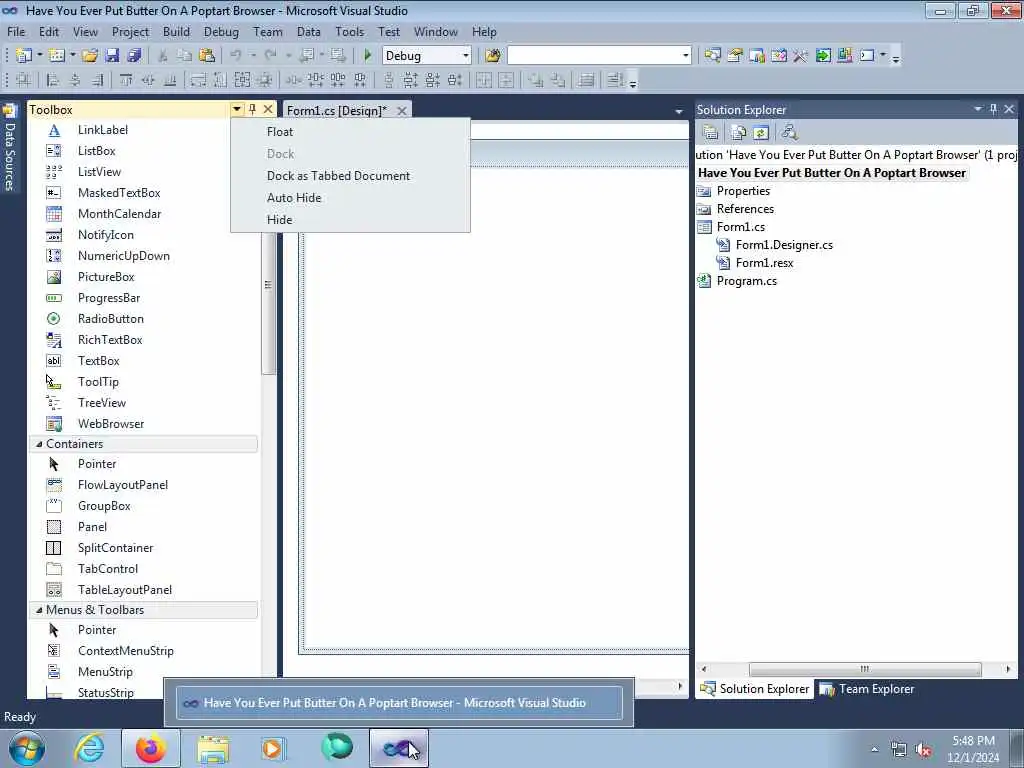Viewport: 1024px width, 768px height.
Task: Click the Make Same Size layout icon
Action: [242, 80]
